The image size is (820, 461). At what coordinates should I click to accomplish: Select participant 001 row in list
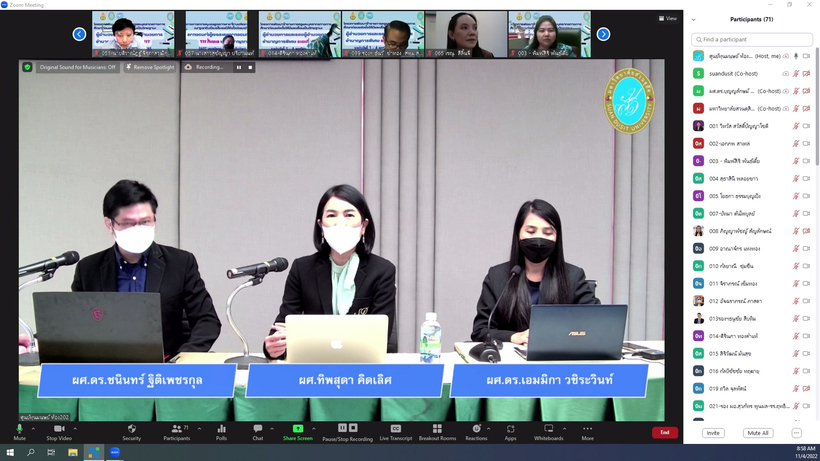[x=751, y=126]
